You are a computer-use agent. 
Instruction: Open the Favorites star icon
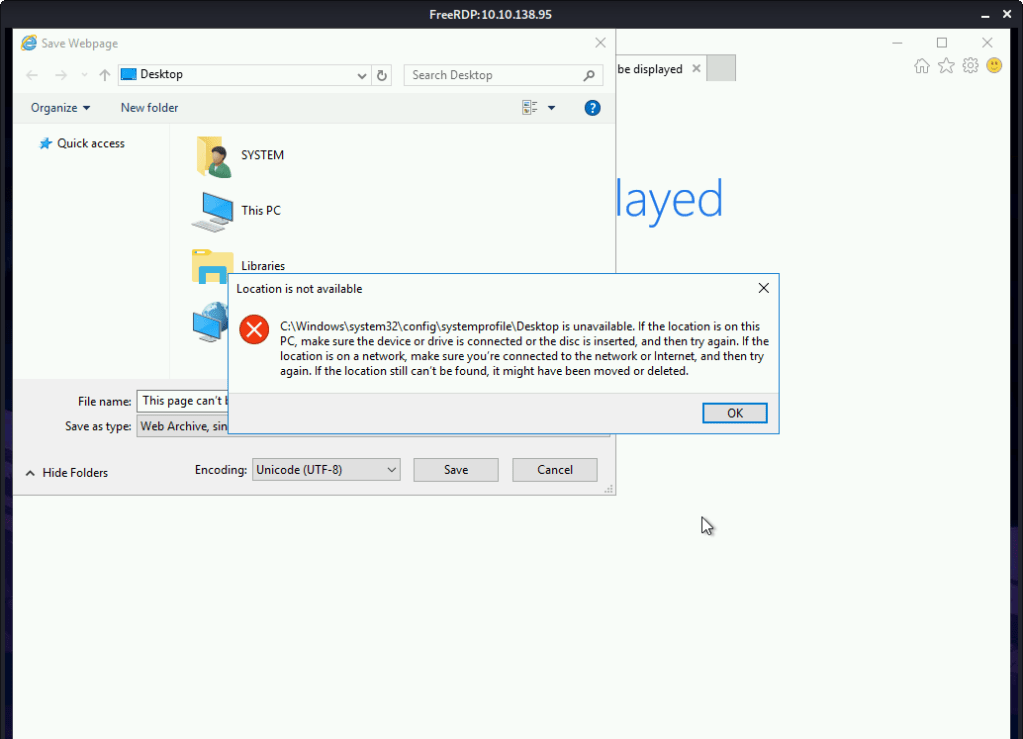[946, 66]
